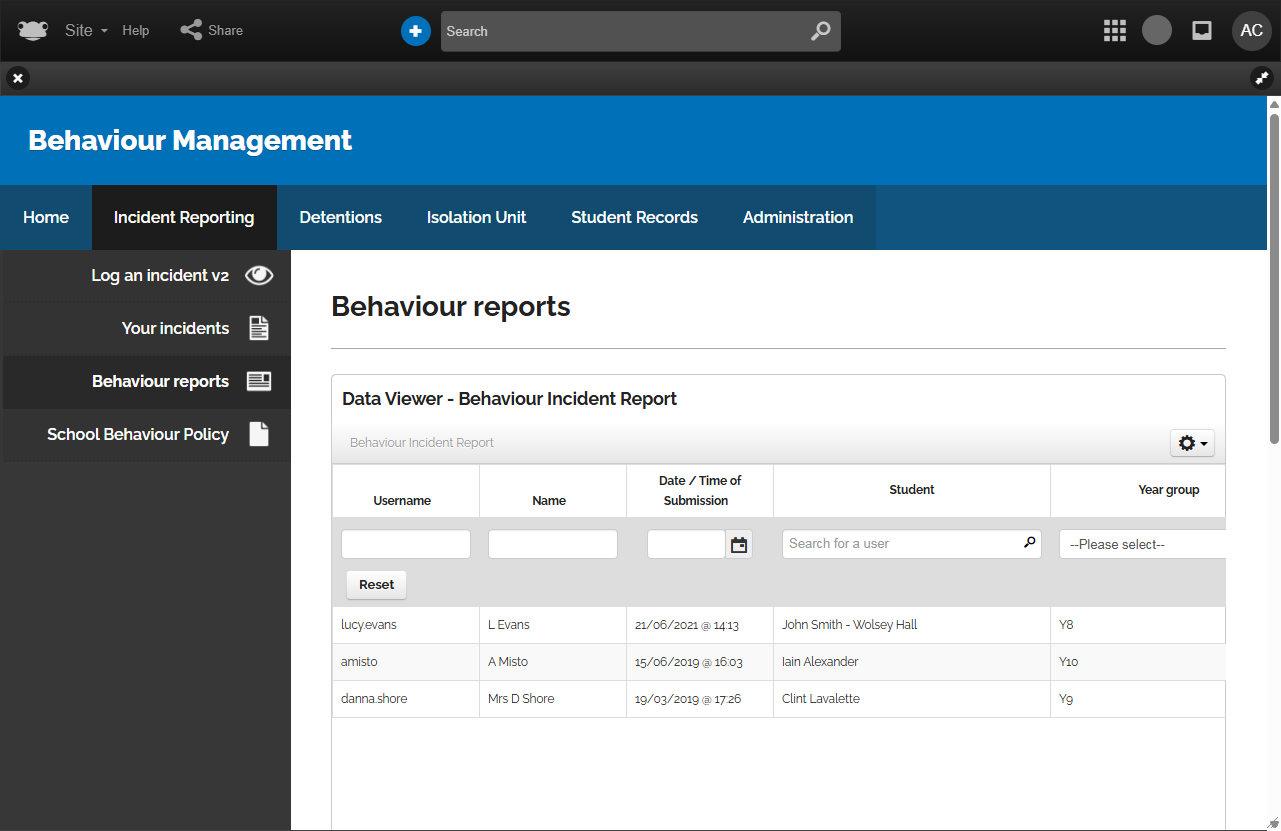Viewport: 1281px width, 831px height.
Task: Click the vertical page scrollbar
Action: pyautogui.click(x=1273, y=270)
